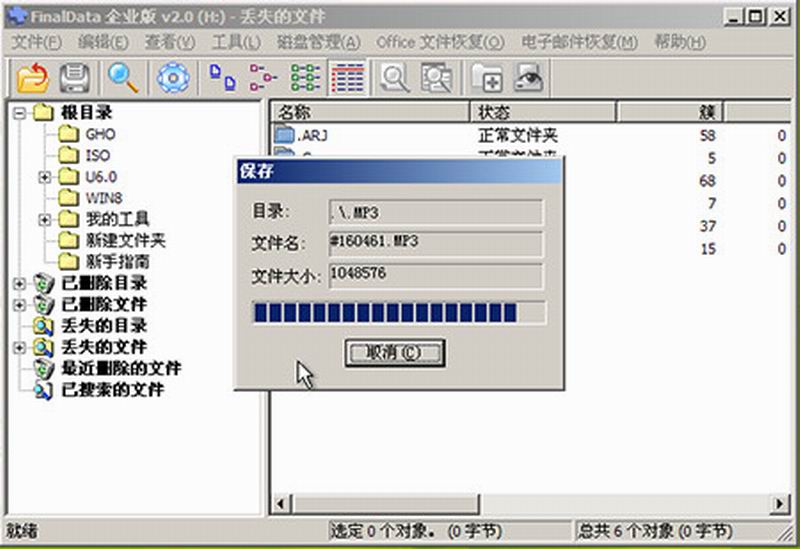Click the preview eye toolbar icon
The image size is (800, 549).
(x=528, y=78)
